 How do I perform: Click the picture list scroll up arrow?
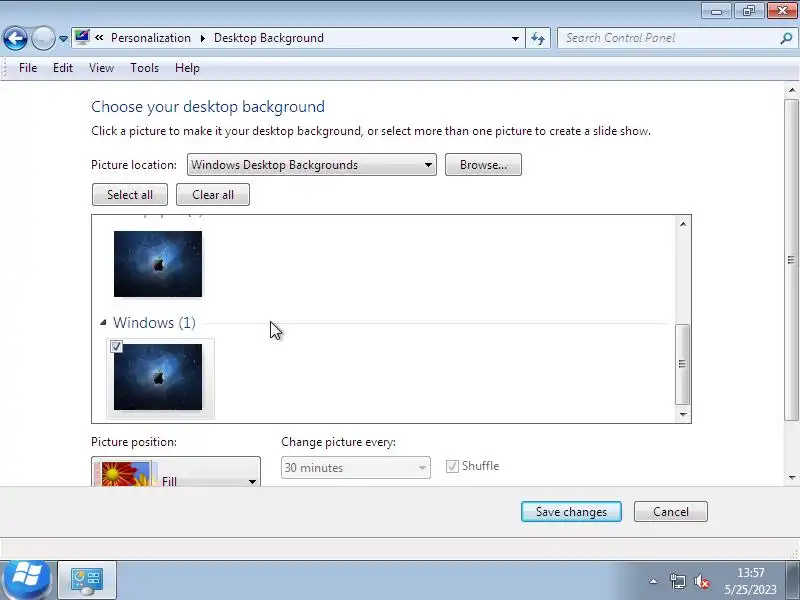683,224
